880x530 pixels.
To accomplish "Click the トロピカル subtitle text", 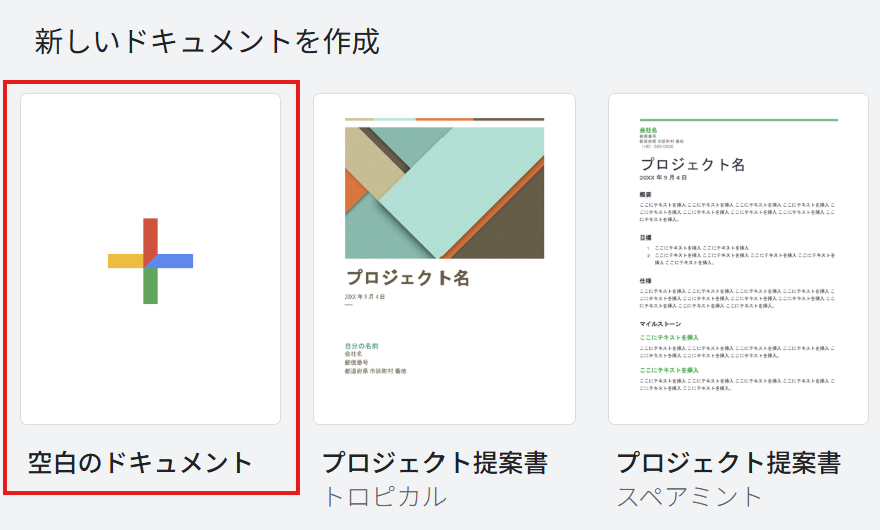I will tap(385, 497).
